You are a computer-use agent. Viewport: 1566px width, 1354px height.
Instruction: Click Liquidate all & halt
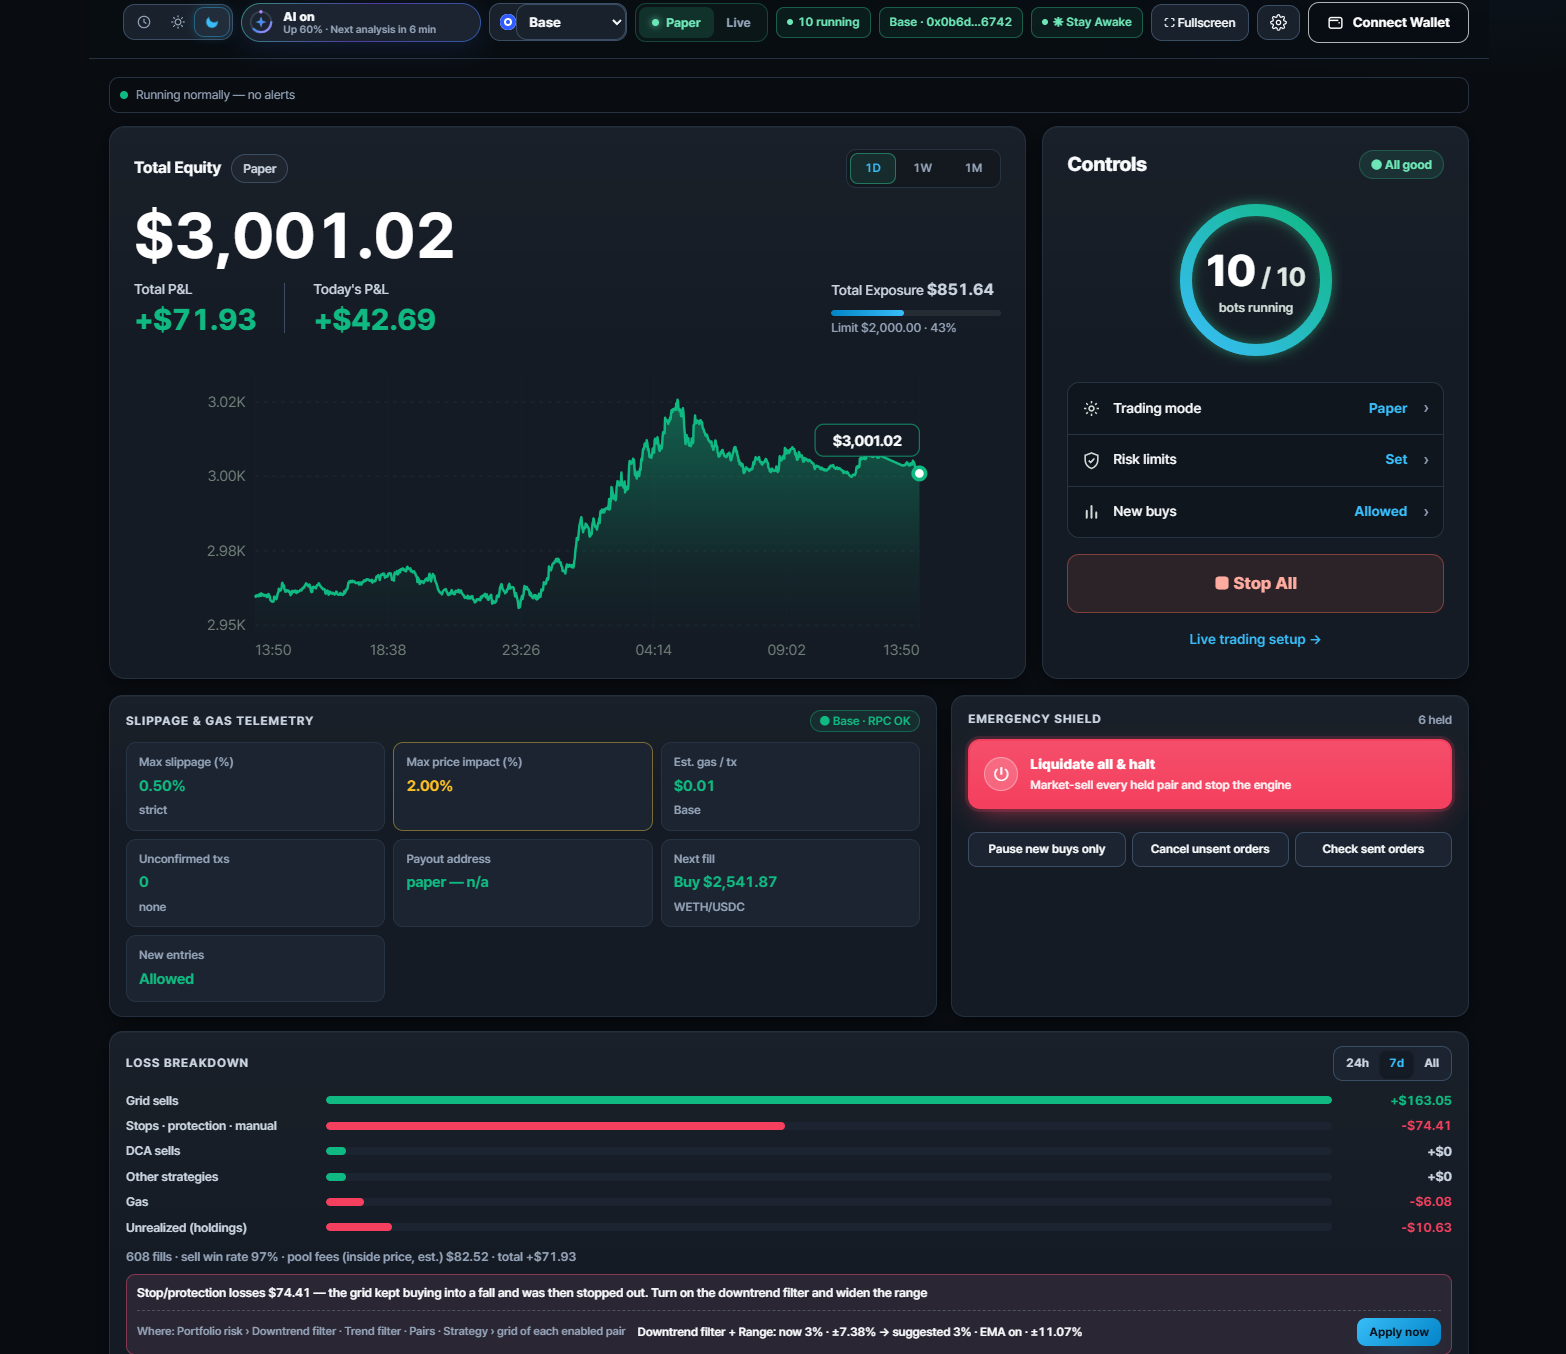coord(1209,774)
